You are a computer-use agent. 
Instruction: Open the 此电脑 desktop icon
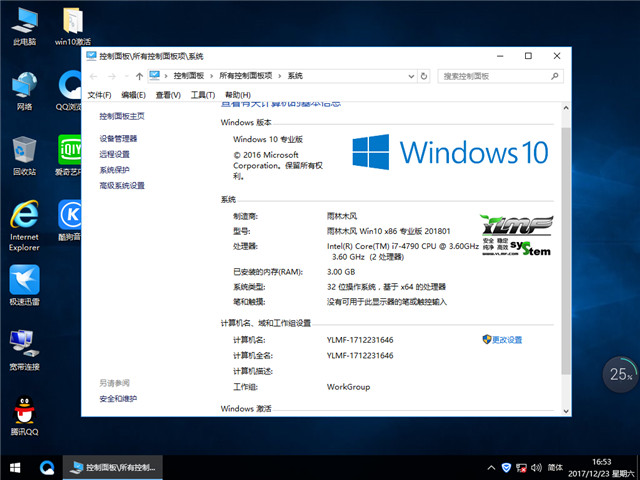(24, 25)
